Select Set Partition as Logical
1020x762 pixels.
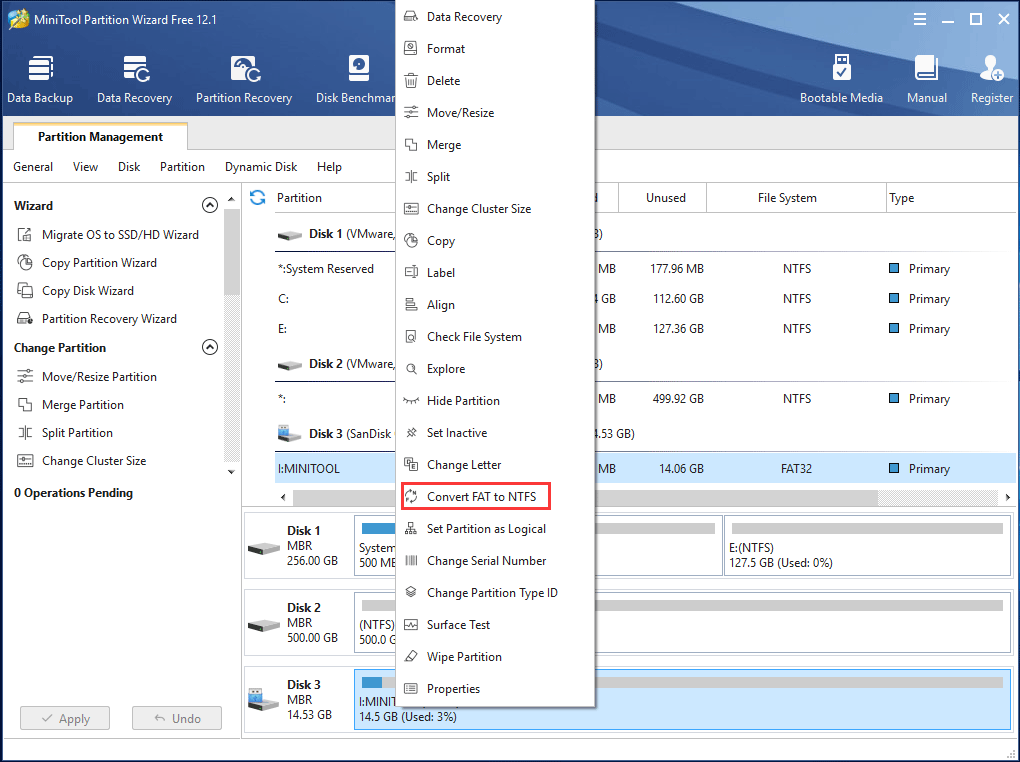tap(495, 528)
